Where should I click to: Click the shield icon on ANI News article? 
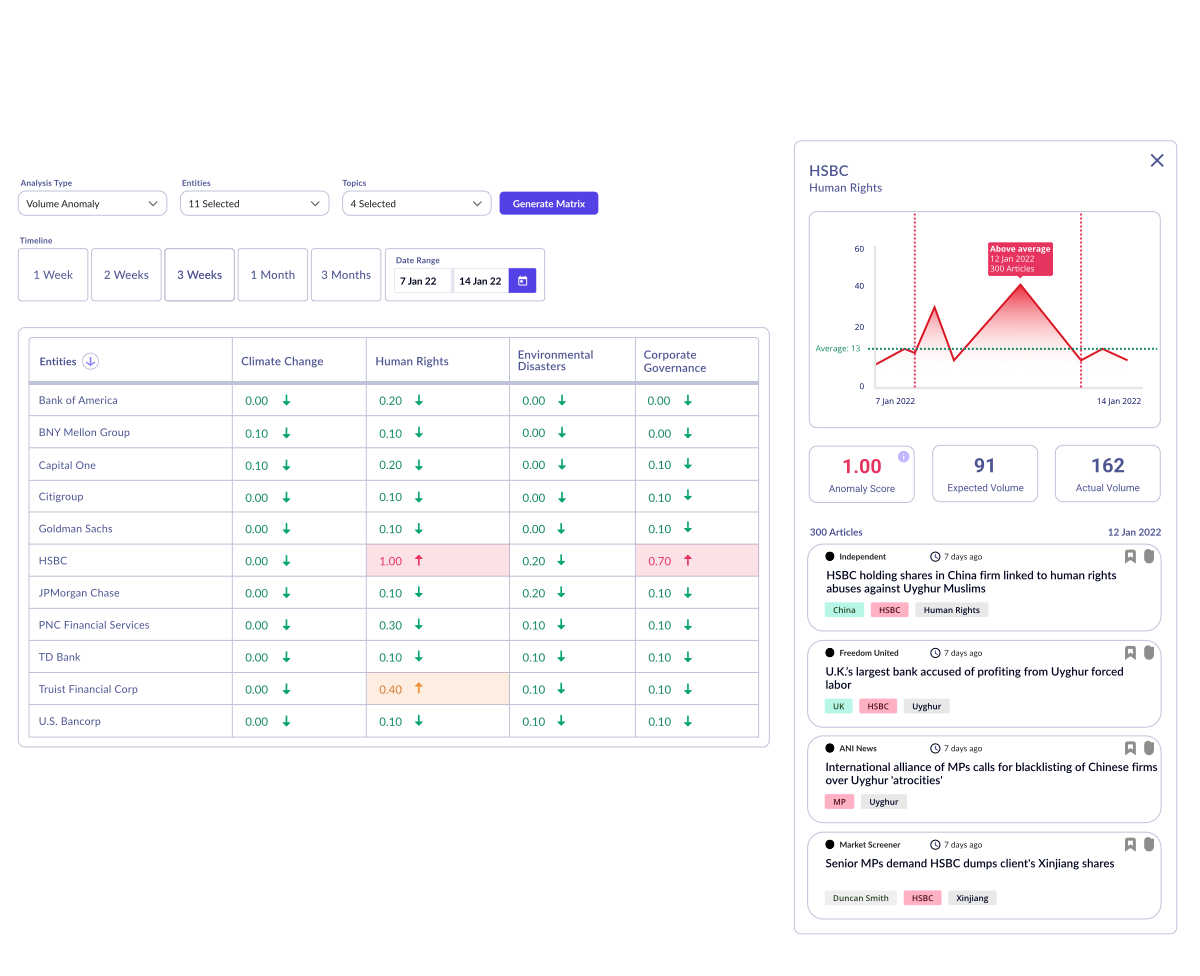1149,748
